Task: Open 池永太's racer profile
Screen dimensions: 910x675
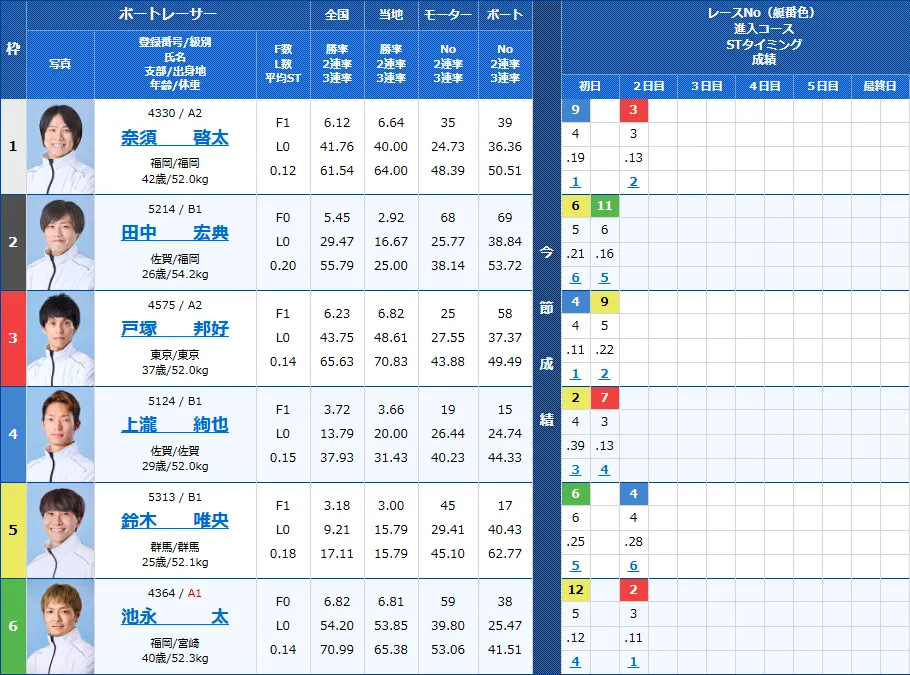Action: [176, 616]
